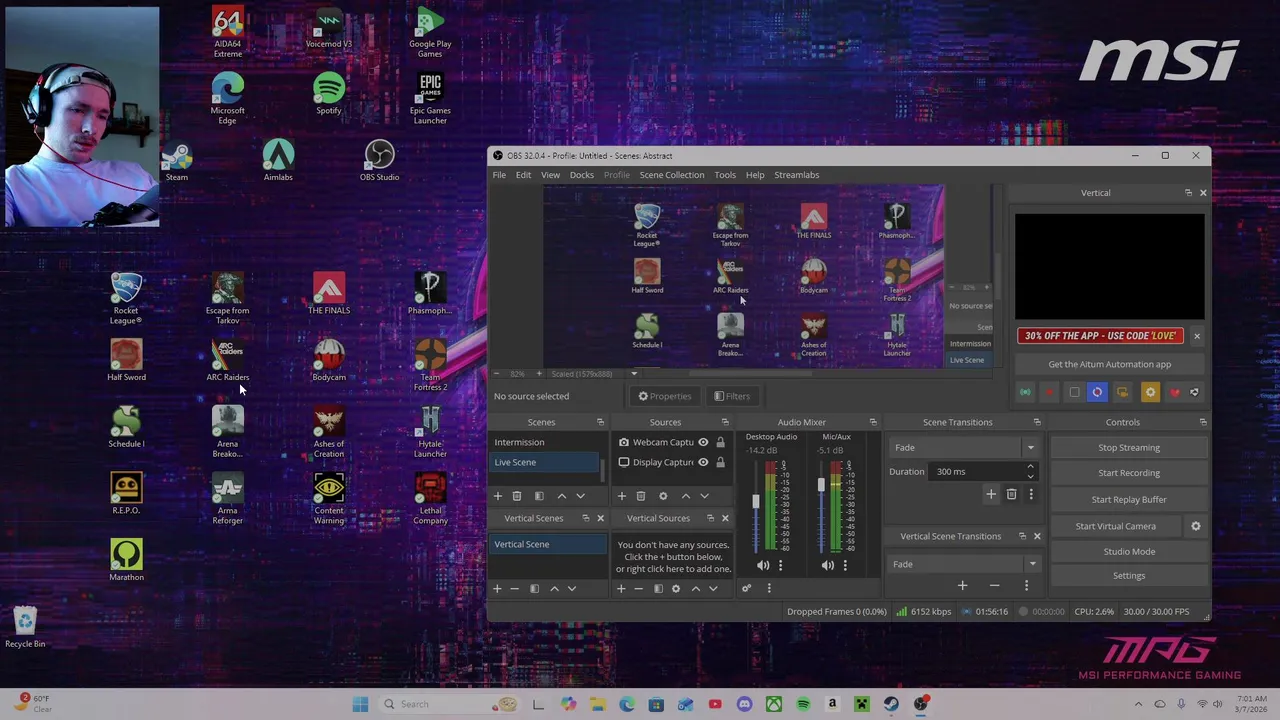Add a new source in Sources panel
The width and height of the screenshot is (1280, 720).
pos(621,495)
